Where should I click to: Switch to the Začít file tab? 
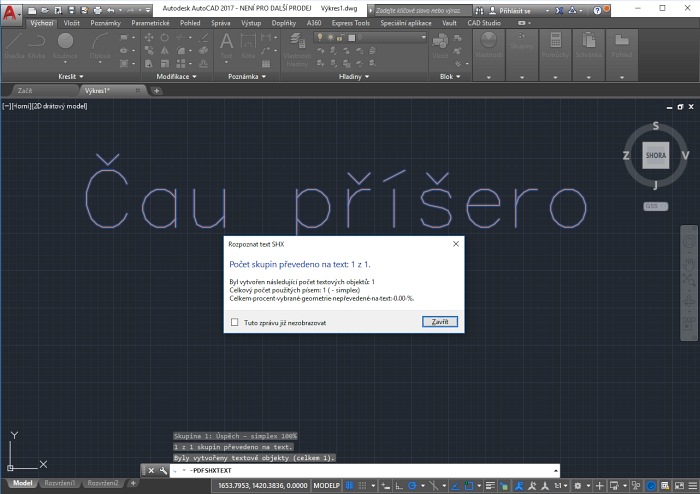click(x=25, y=91)
